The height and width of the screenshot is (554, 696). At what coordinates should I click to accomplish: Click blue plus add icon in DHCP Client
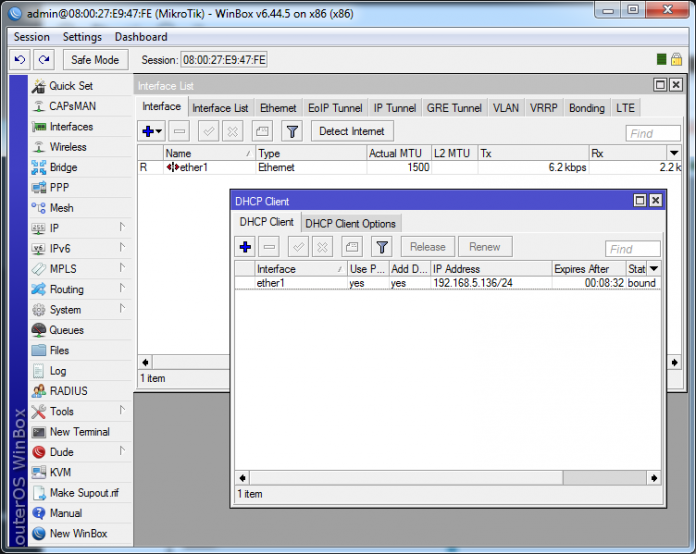[x=245, y=247]
